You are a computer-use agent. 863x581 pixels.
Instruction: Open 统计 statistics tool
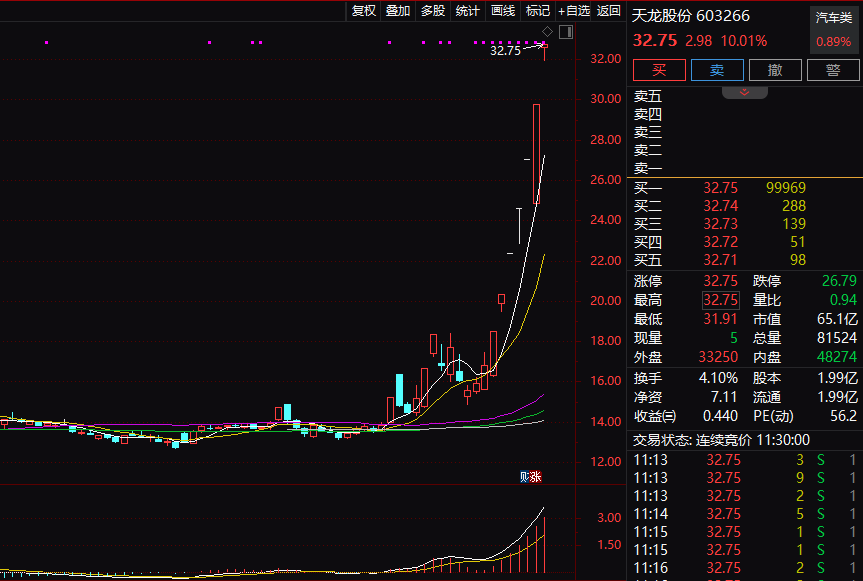[467, 11]
